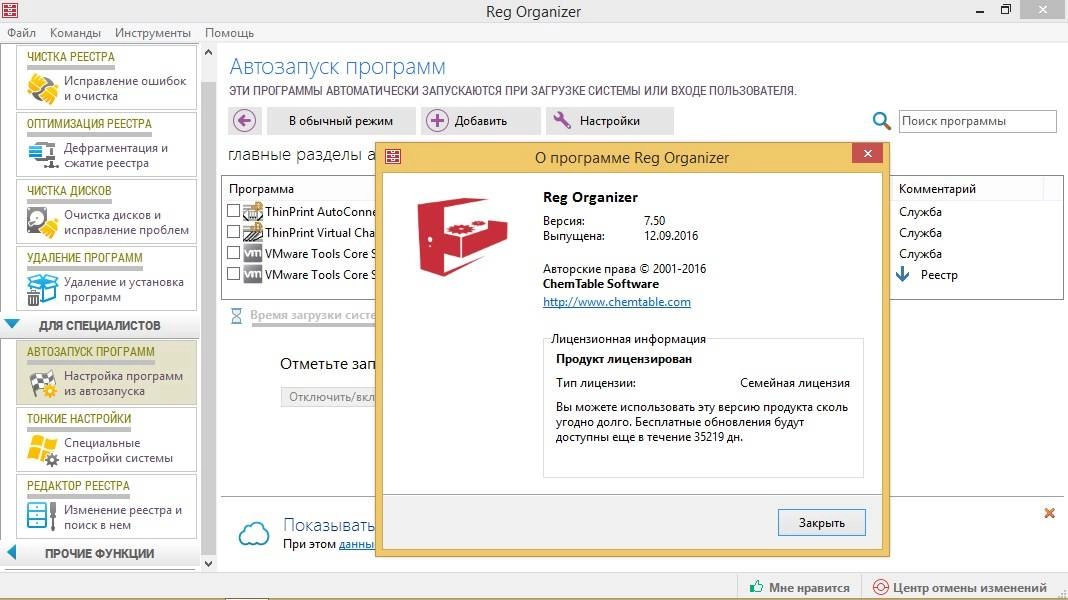1068x600 pixels.
Task: Click the Добавить button
Action: tap(480, 121)
